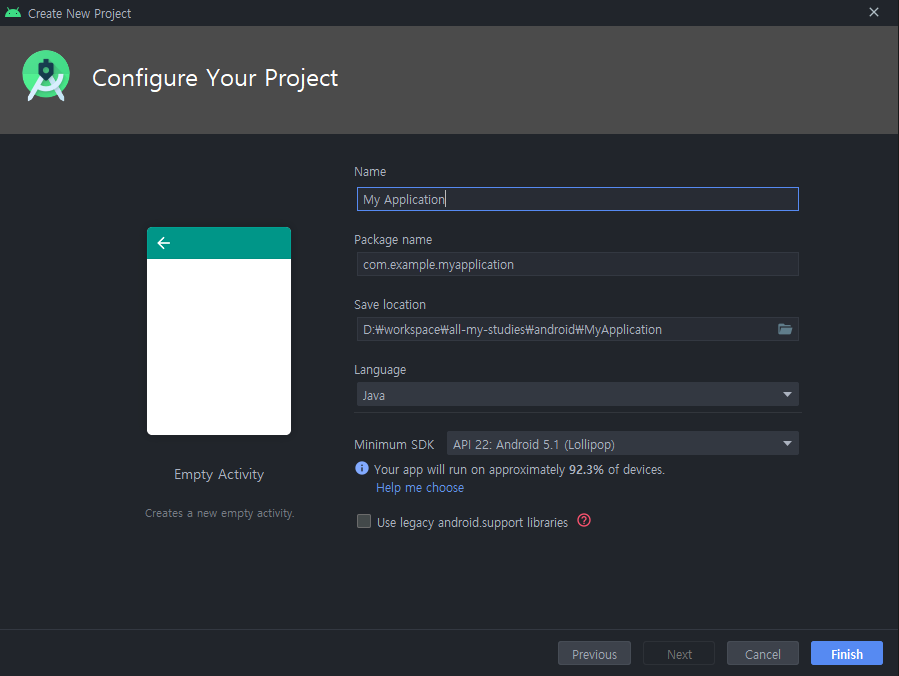Click the Package name field
899x676 pixels.
[577, 264]
